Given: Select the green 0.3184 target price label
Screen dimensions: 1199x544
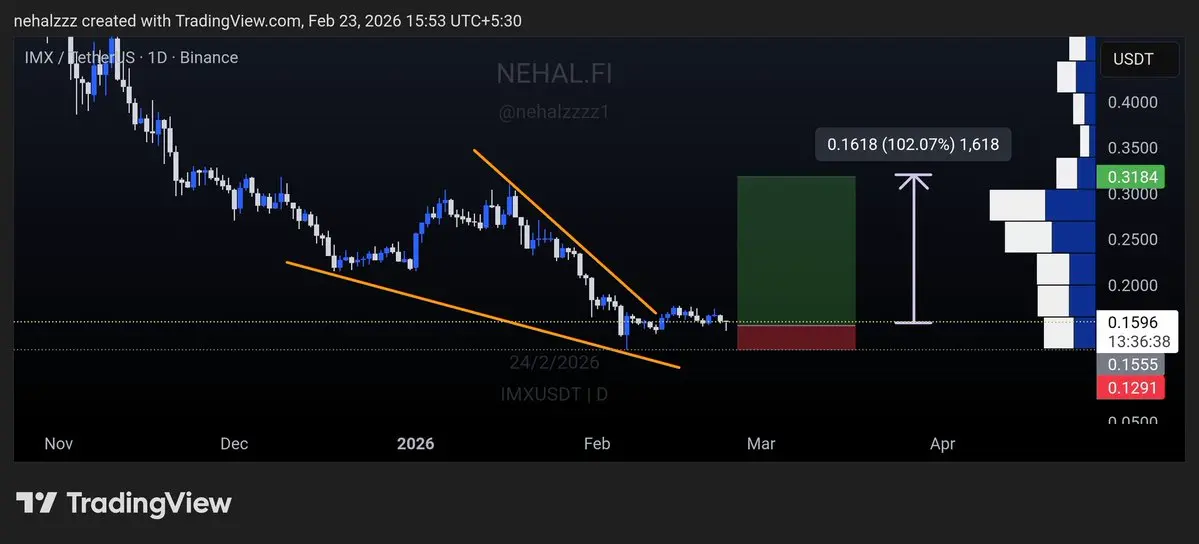Looking at the screenshot, I should click(x=1130, y=178).
